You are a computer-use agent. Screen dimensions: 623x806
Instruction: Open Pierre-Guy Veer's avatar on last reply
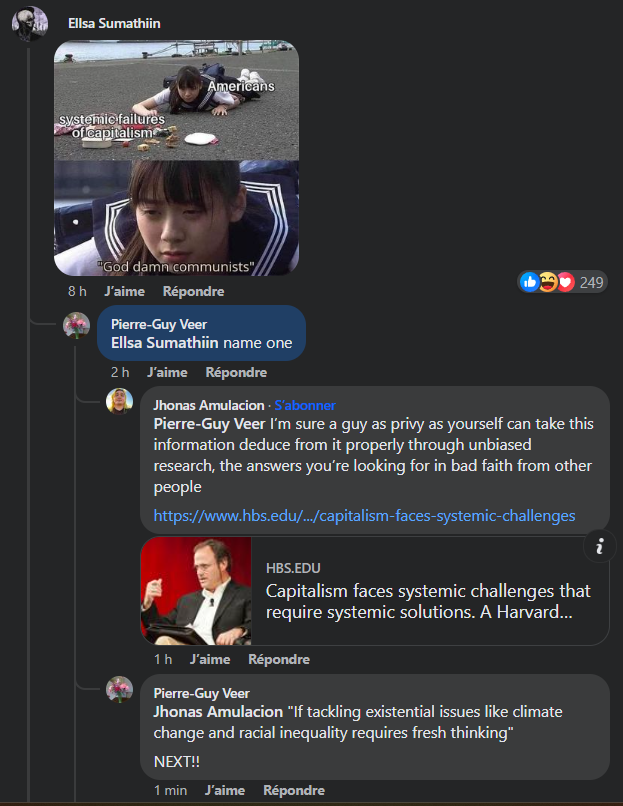119,689
